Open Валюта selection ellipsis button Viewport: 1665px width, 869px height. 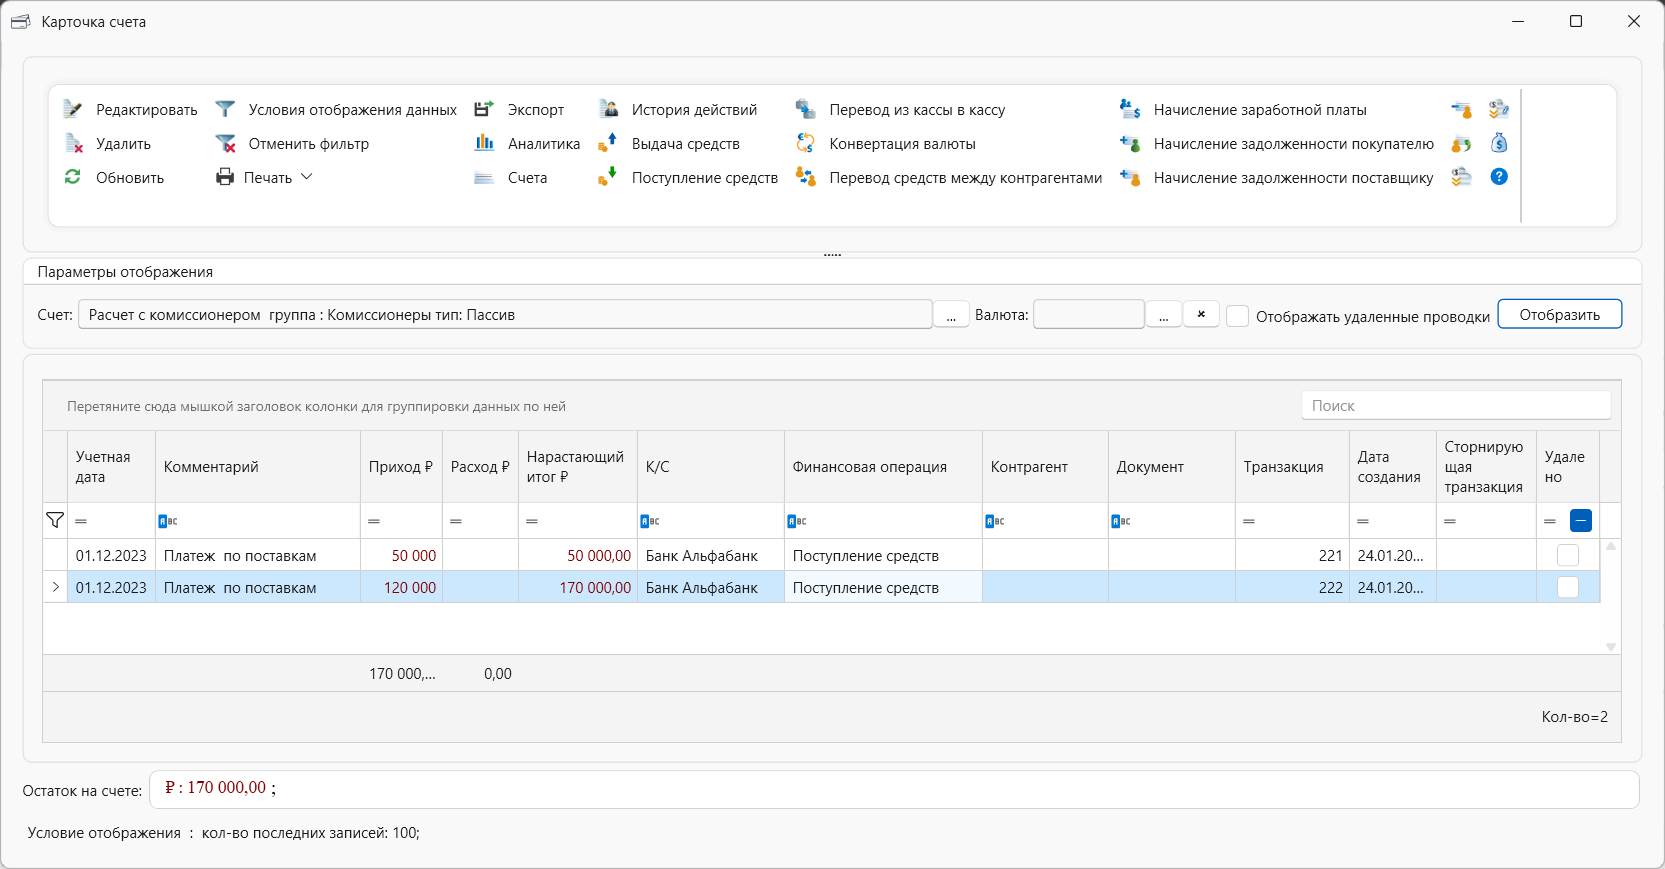coord(1163,315)
